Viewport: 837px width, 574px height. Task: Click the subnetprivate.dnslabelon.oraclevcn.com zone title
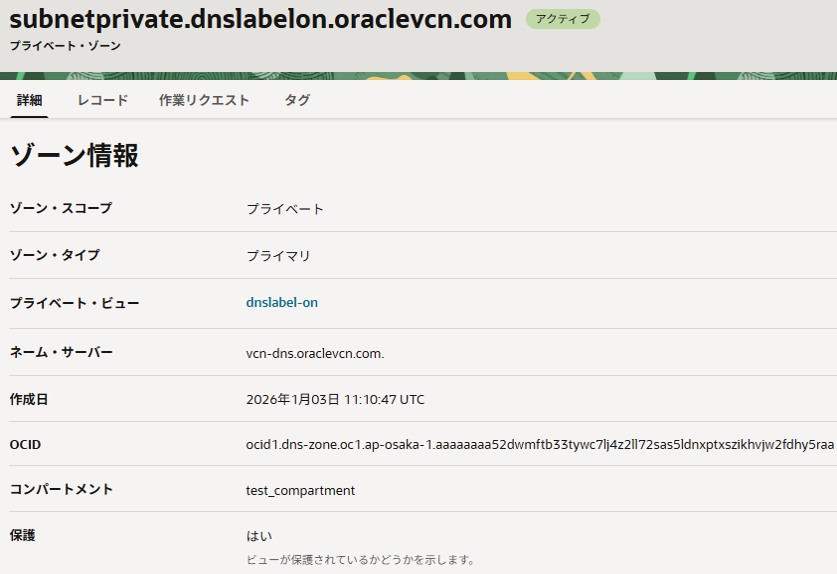pyautogui.click(x=261, y=19)
